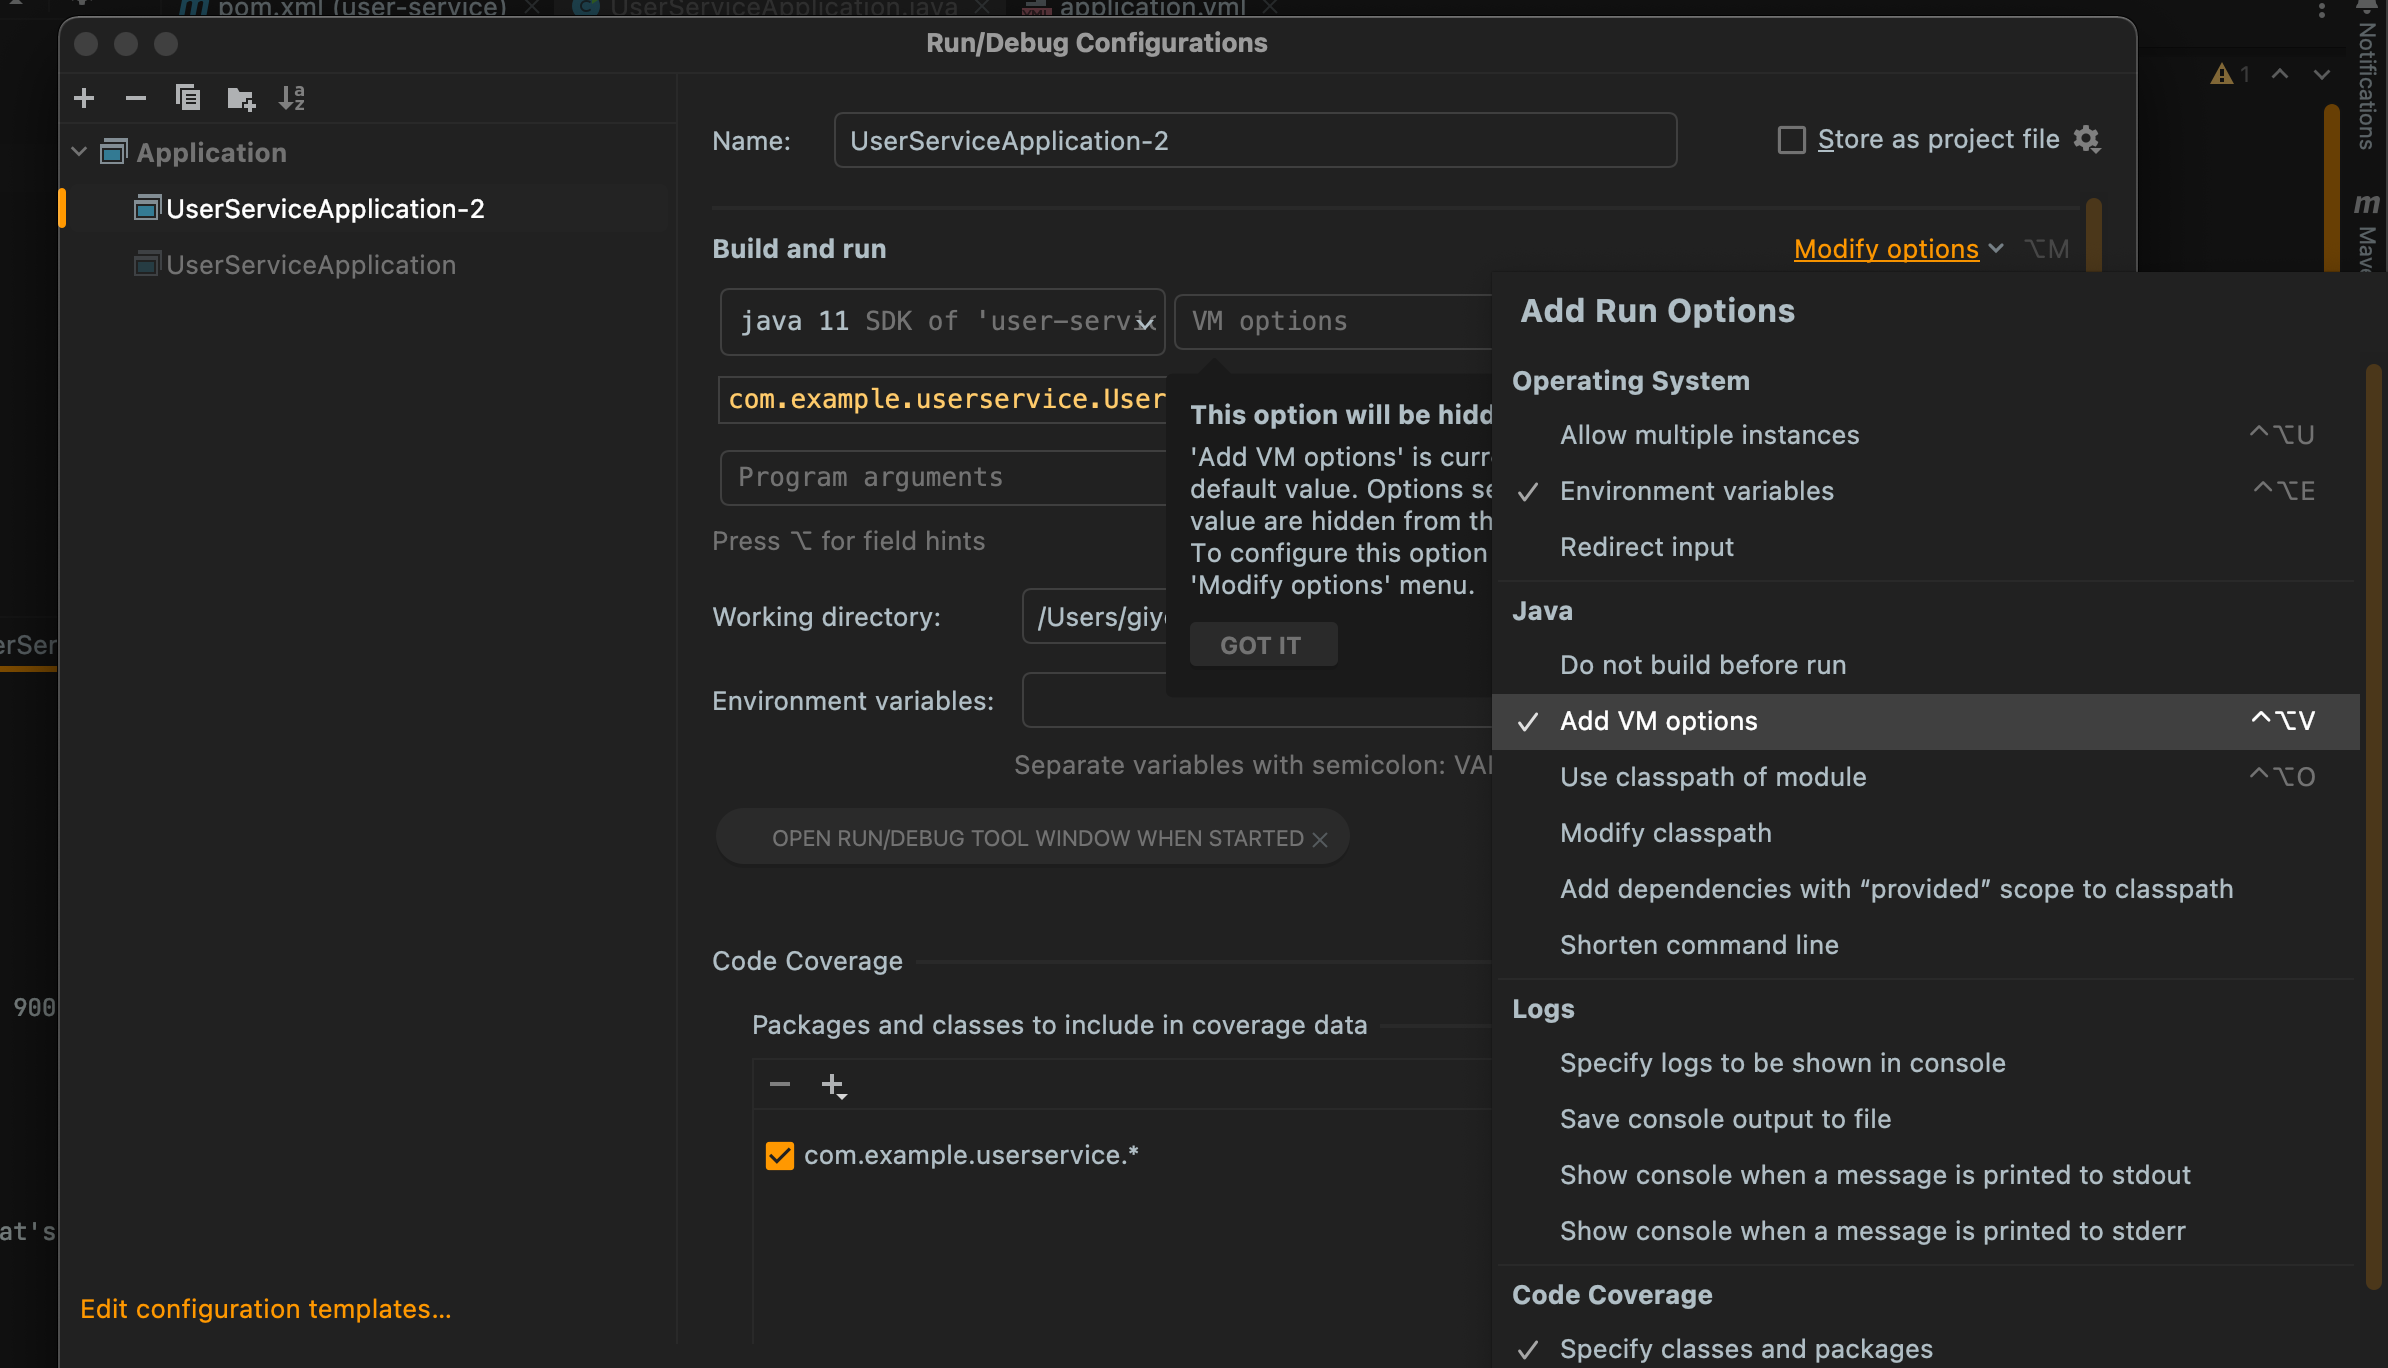The width and height of the screenshot is (2388, 1368).
Task: Choose Add dependencies with provided scope
Action: pyautogui.click(x=1926, y=889)
